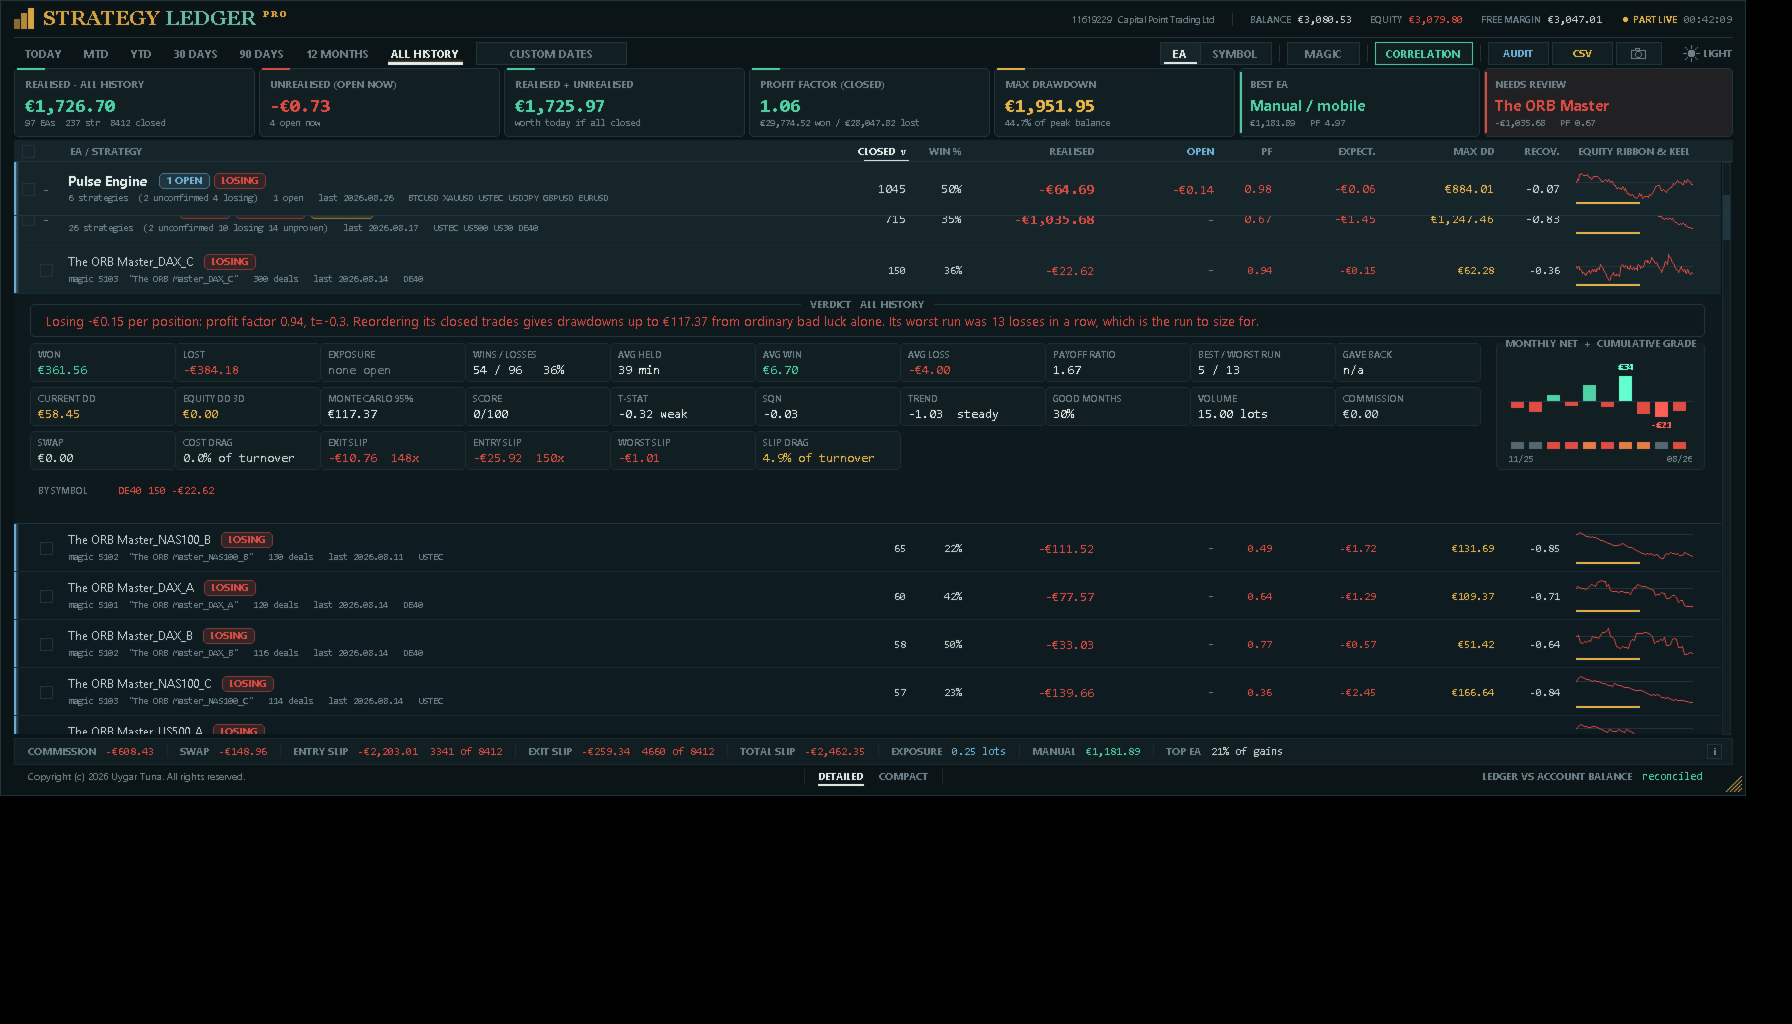Sort table by WIN % column

click(x=945, y=152)
